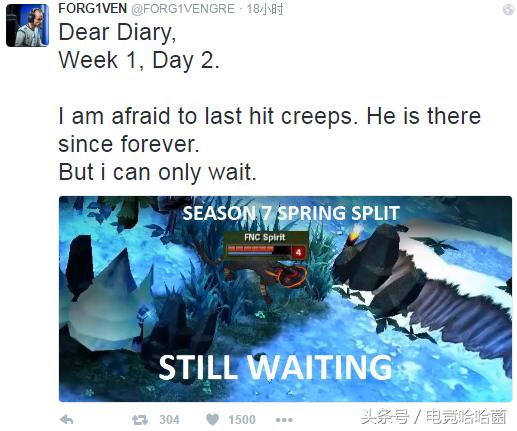517x431 pixels.
Task: Click the Dear Diary tweet text
Action: point(117,32)
